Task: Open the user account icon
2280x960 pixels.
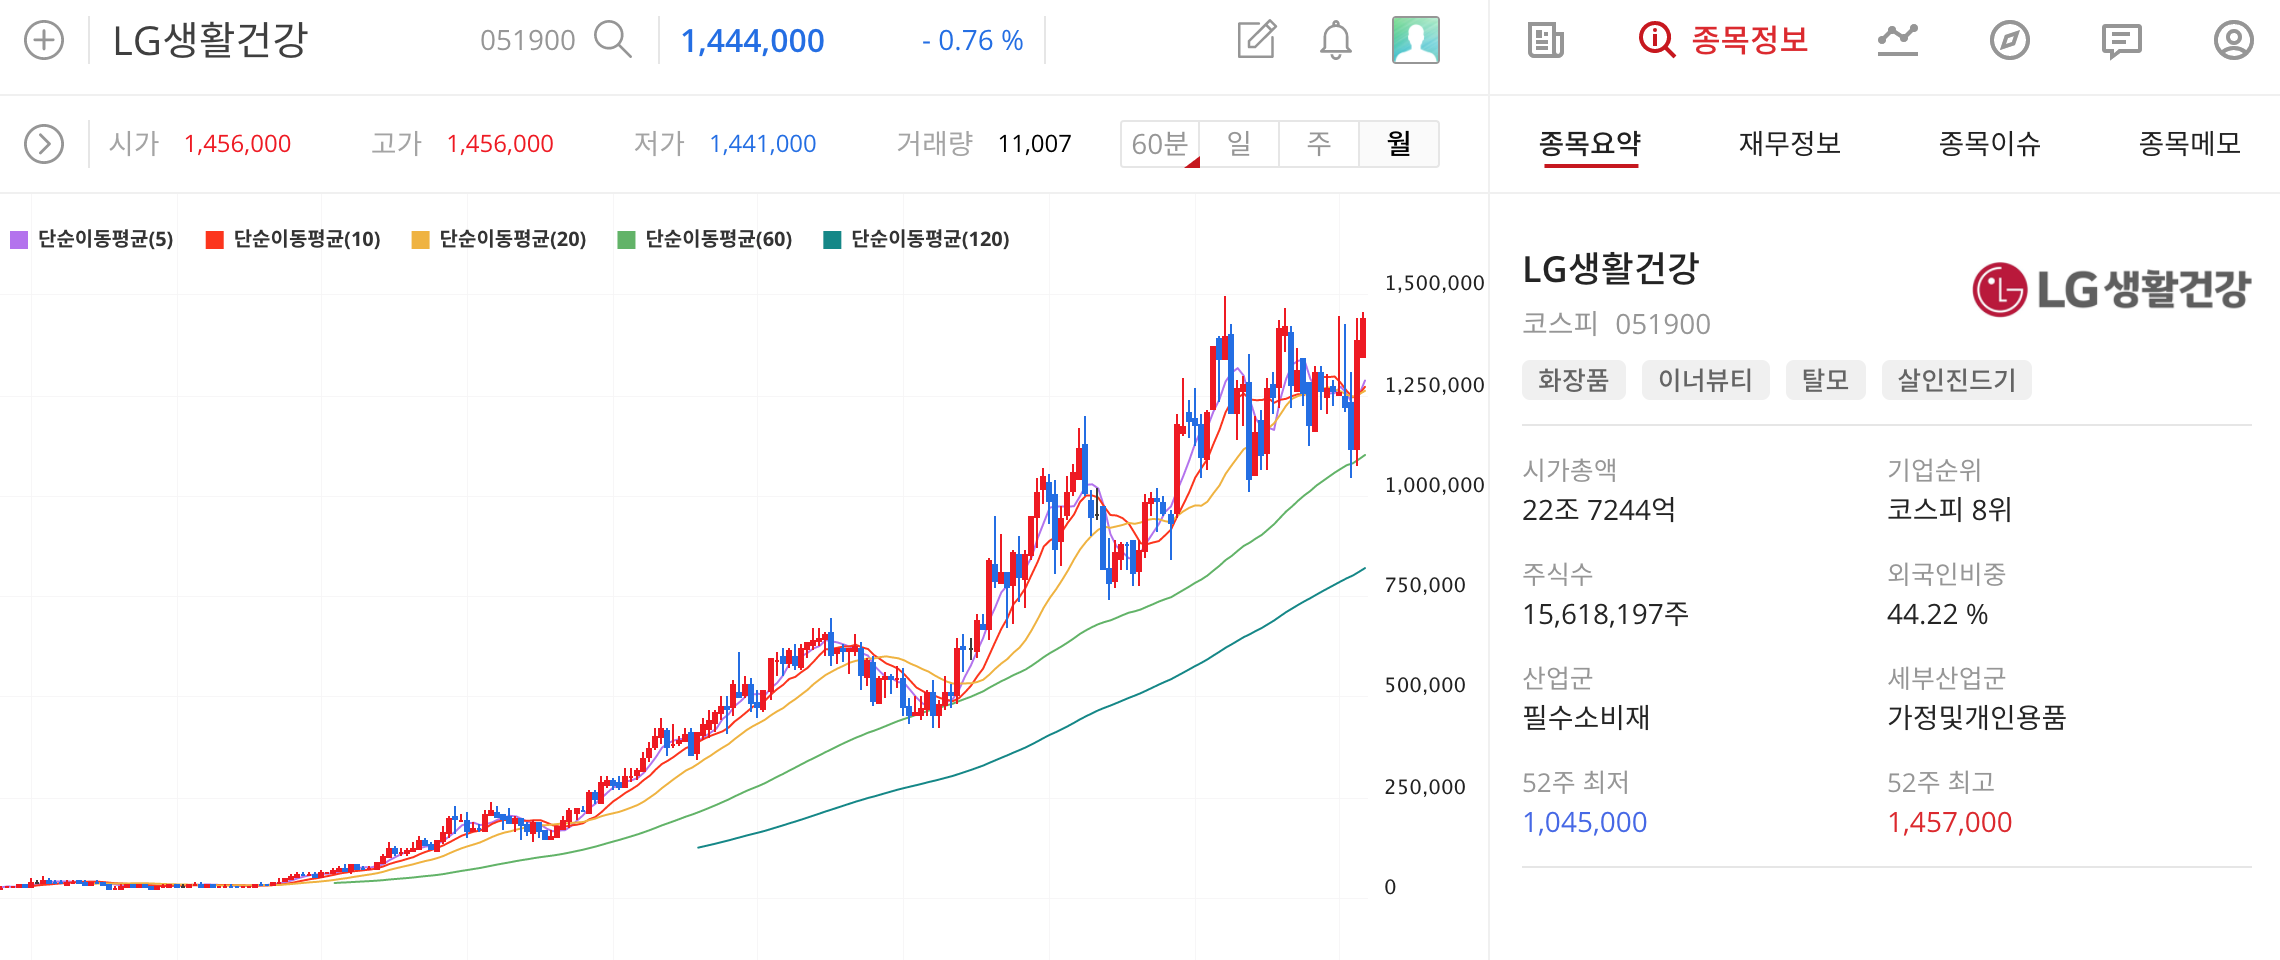Action: pos(2234,41)
